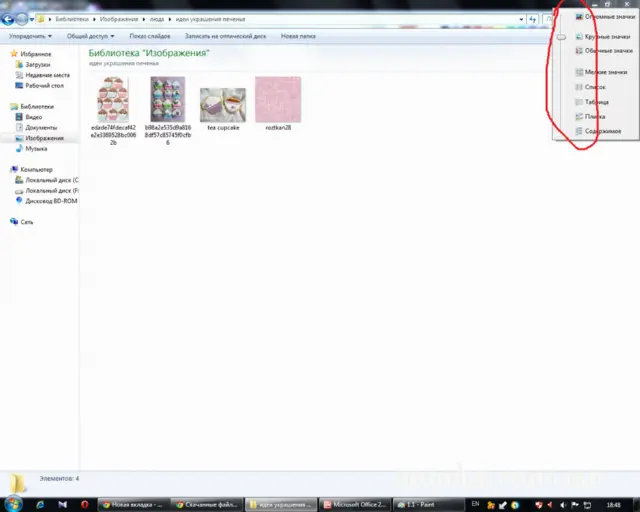Open Недавние места in the sidebar
This screenshot has width=640, height=512.
click(42, 75)
